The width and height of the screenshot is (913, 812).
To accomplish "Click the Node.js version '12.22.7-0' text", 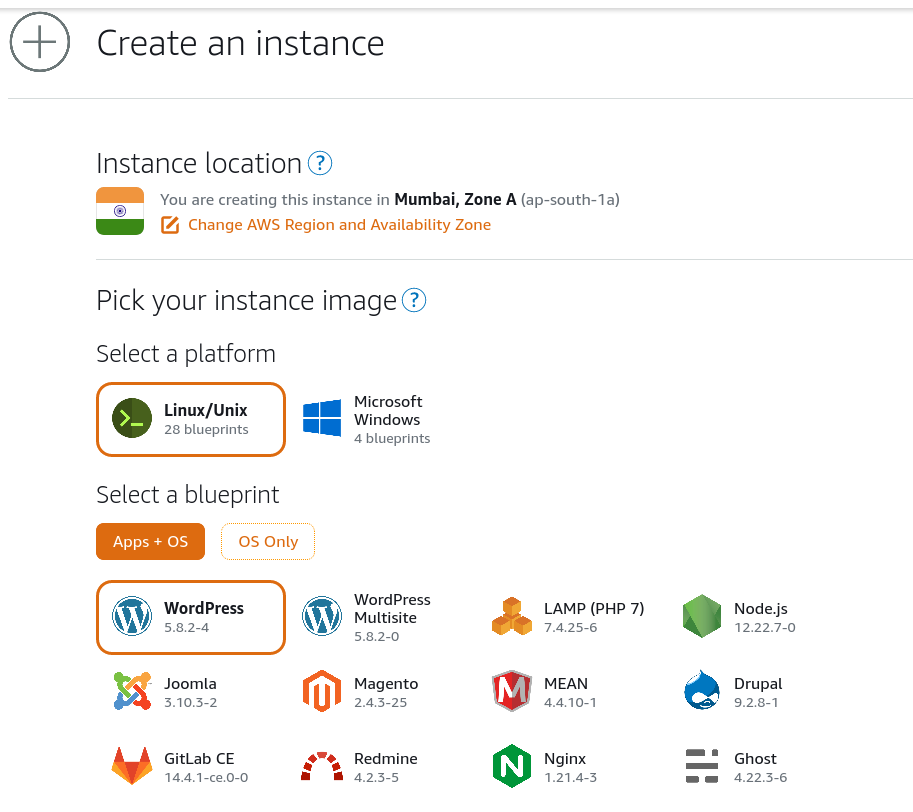I will 765,627.
